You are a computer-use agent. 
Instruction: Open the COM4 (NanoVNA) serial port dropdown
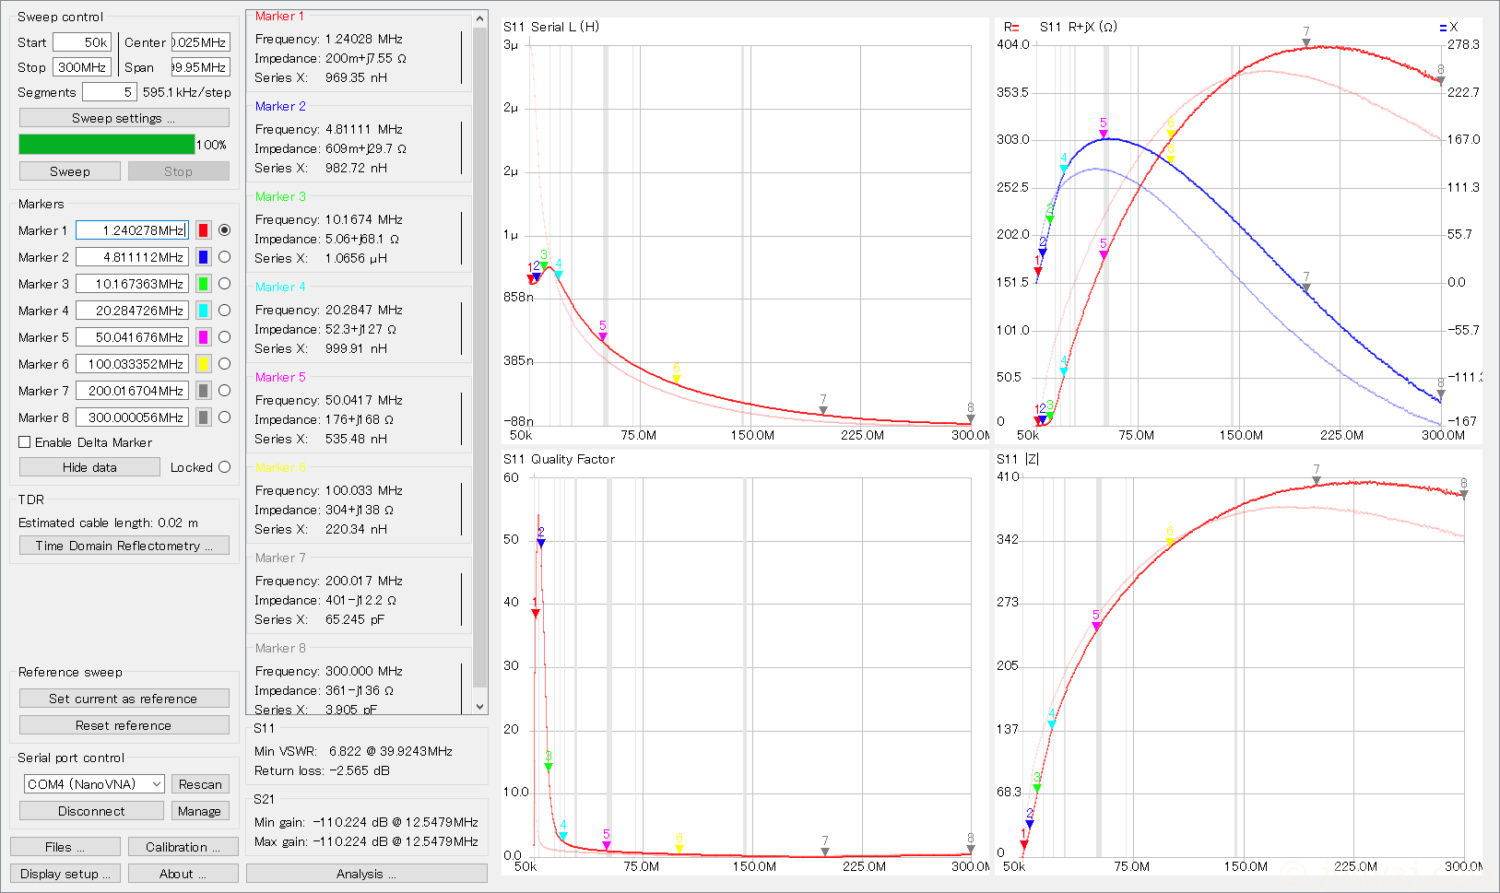(94, 784)
